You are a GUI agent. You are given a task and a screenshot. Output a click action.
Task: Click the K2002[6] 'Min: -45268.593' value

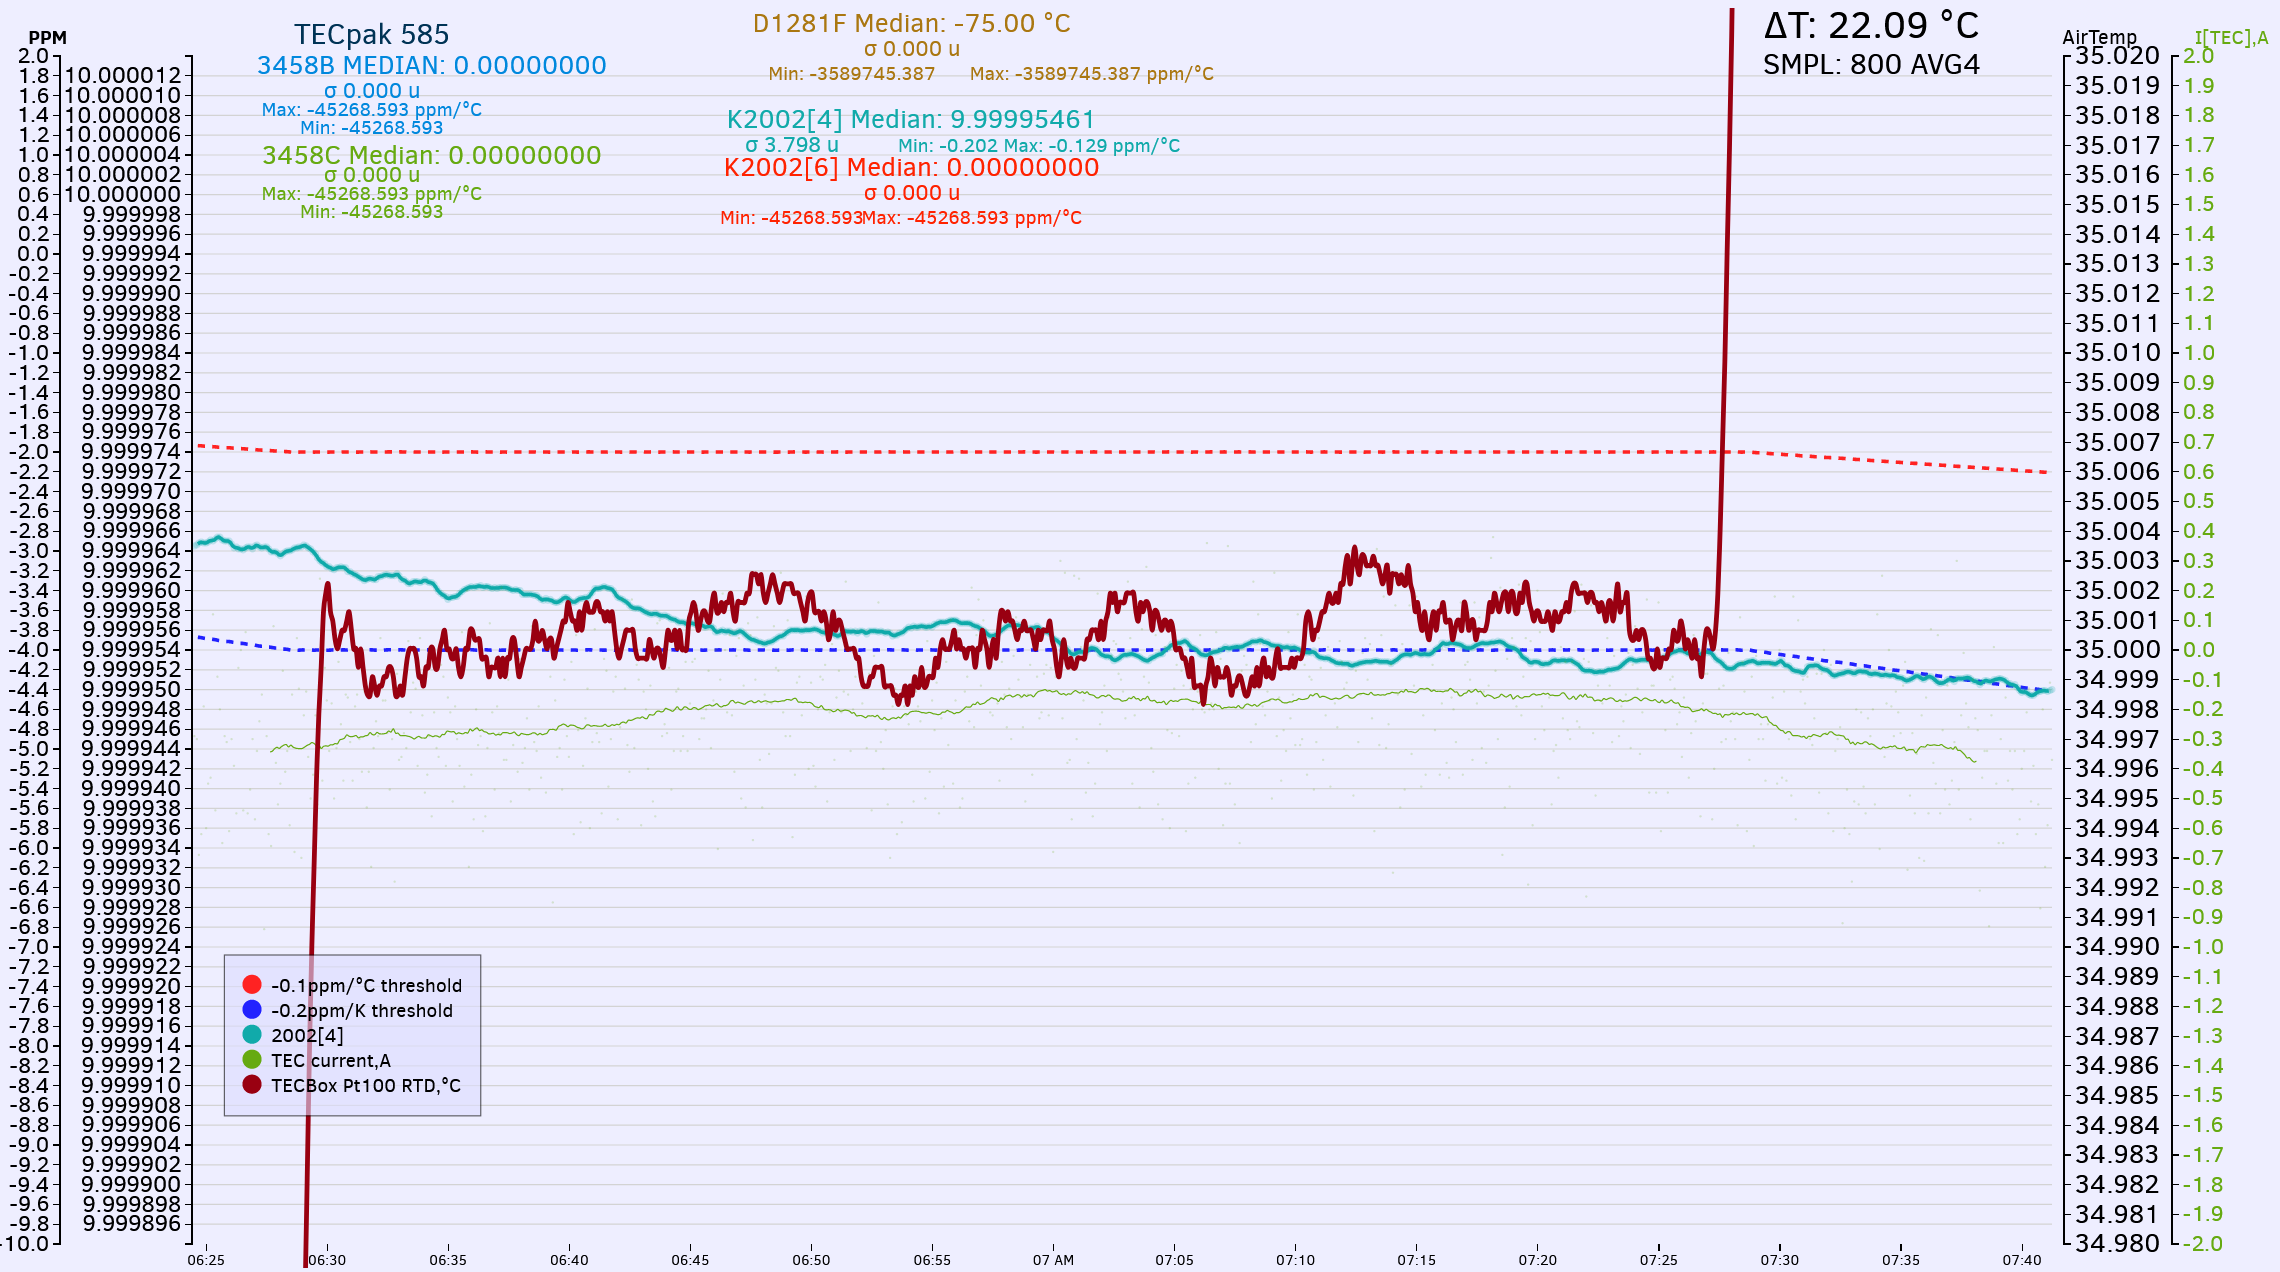click(x=791, y=218)
